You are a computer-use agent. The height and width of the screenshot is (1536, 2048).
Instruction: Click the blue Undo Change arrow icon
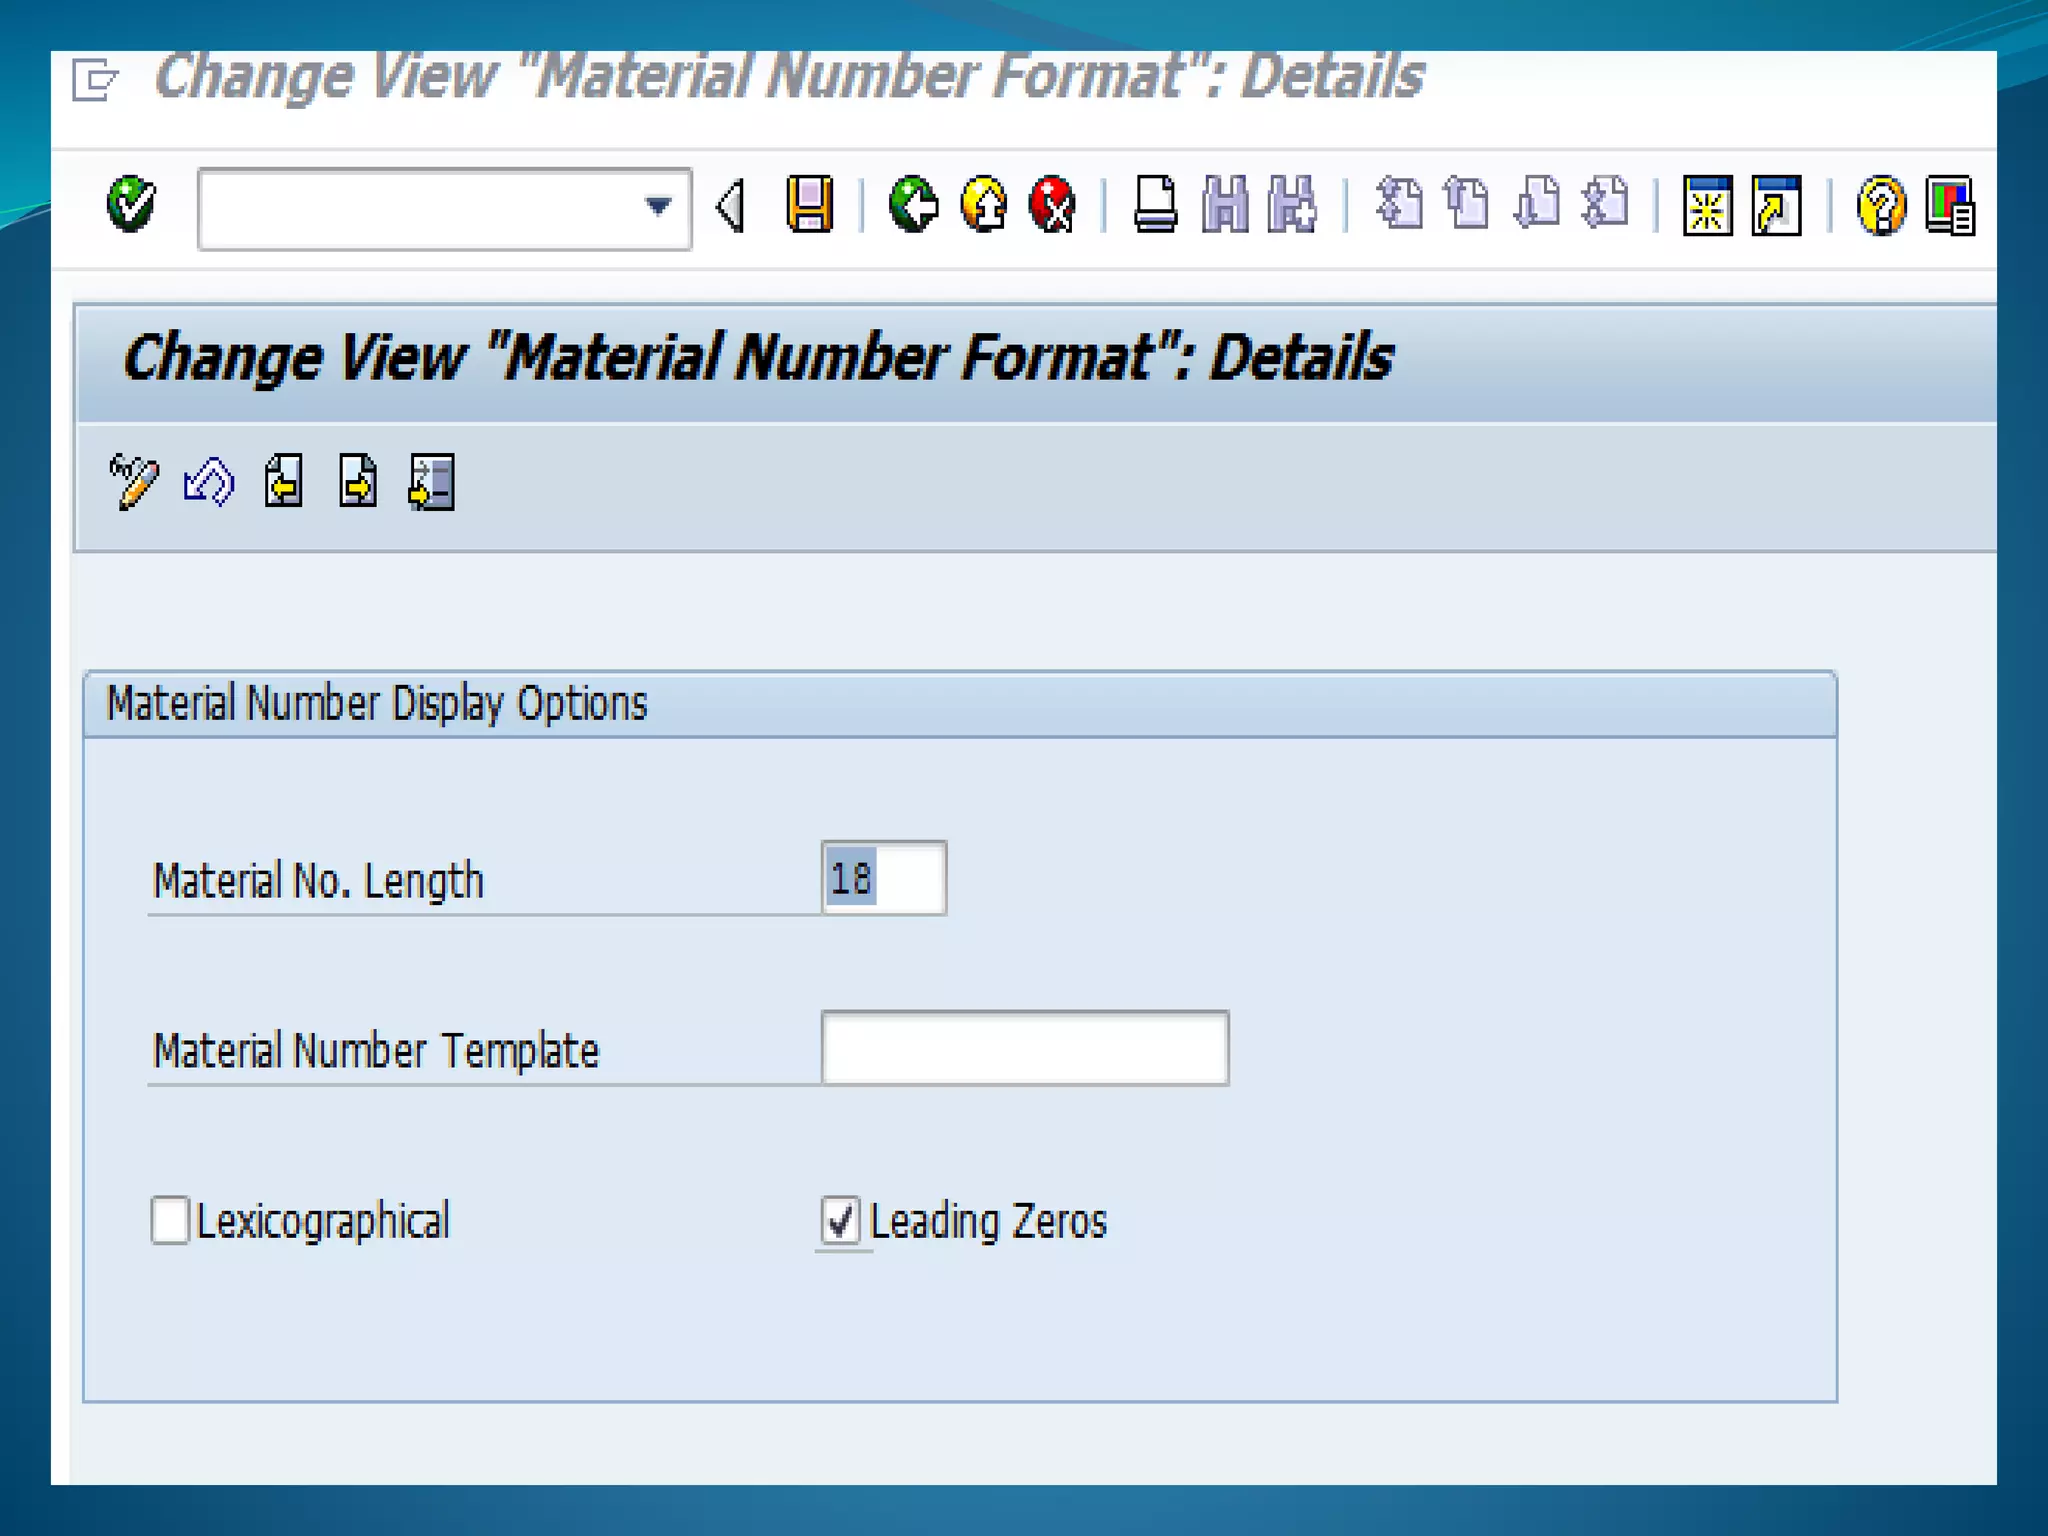[x=209, y=483]
